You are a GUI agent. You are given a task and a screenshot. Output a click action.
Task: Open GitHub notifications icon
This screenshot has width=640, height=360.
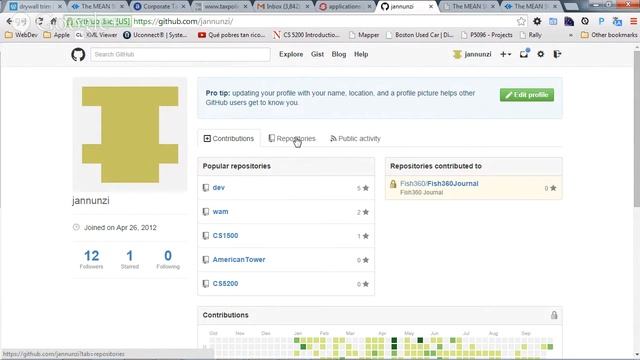pos(524,54)
